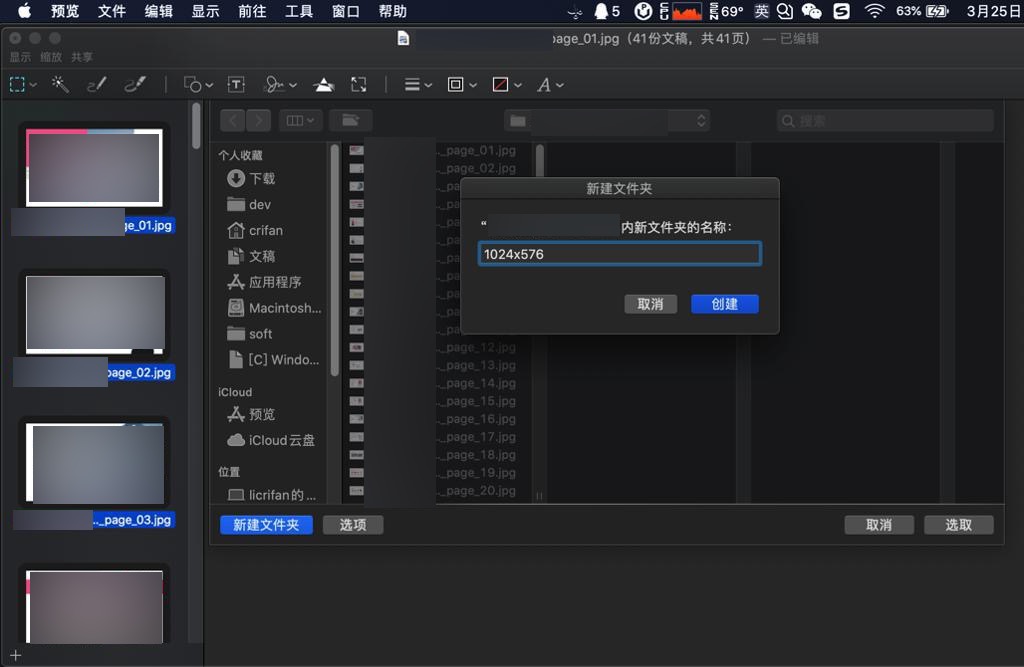Screen dimensions: 1024x667
Task: Open the current folder location popup
Action: pyautogui.click(x=607, y=120)
